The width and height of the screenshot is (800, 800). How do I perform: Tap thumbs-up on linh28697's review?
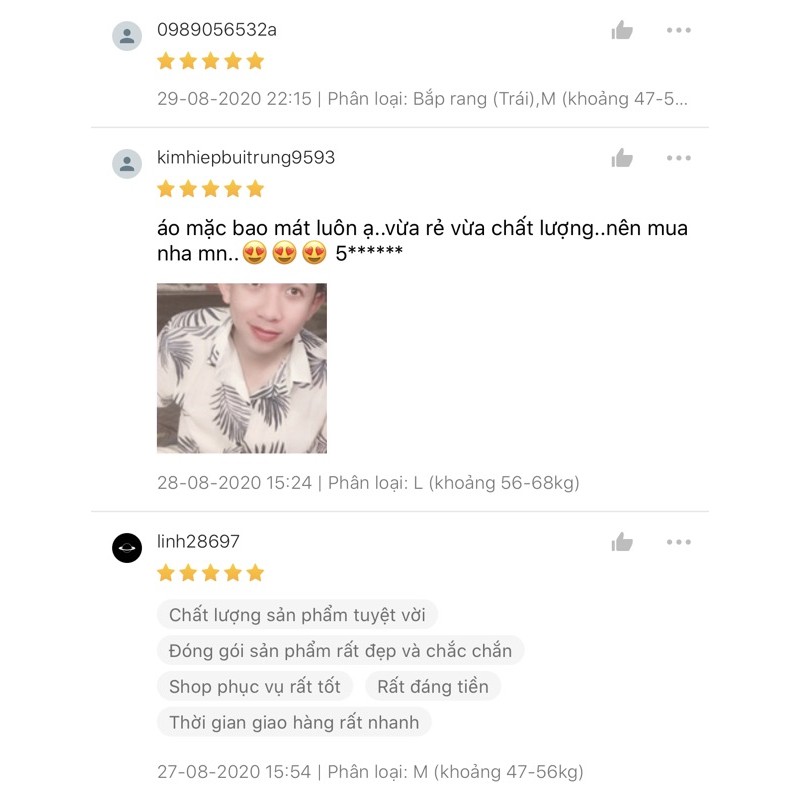pyautogui.click(x=622, y=542)
